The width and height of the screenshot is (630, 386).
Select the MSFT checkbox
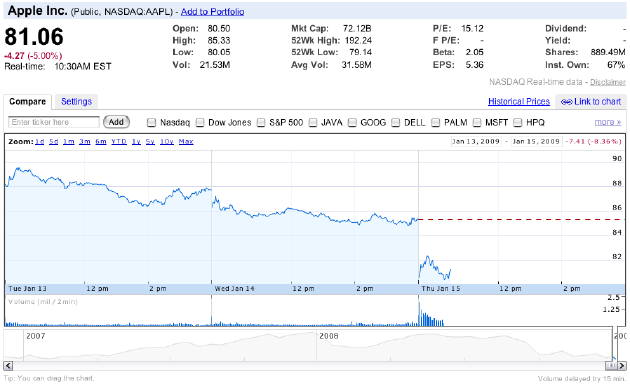click(x=477, y=123)
